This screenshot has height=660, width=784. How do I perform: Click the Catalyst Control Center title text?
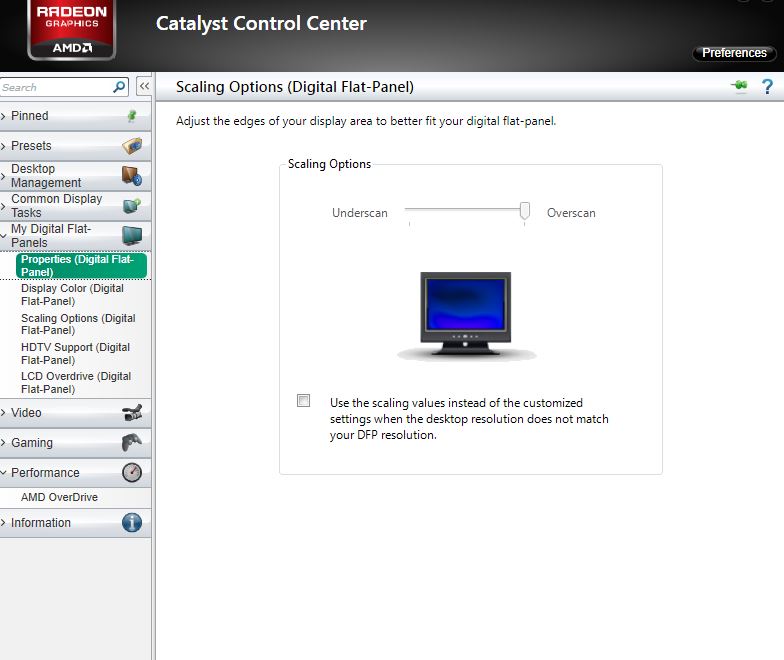click(261, 24)
